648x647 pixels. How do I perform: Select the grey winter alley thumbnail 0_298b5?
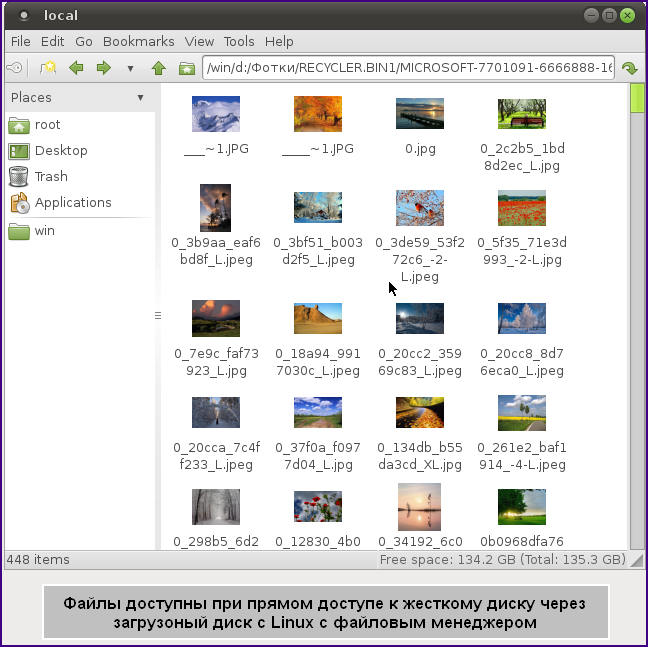tap(216, 507)
